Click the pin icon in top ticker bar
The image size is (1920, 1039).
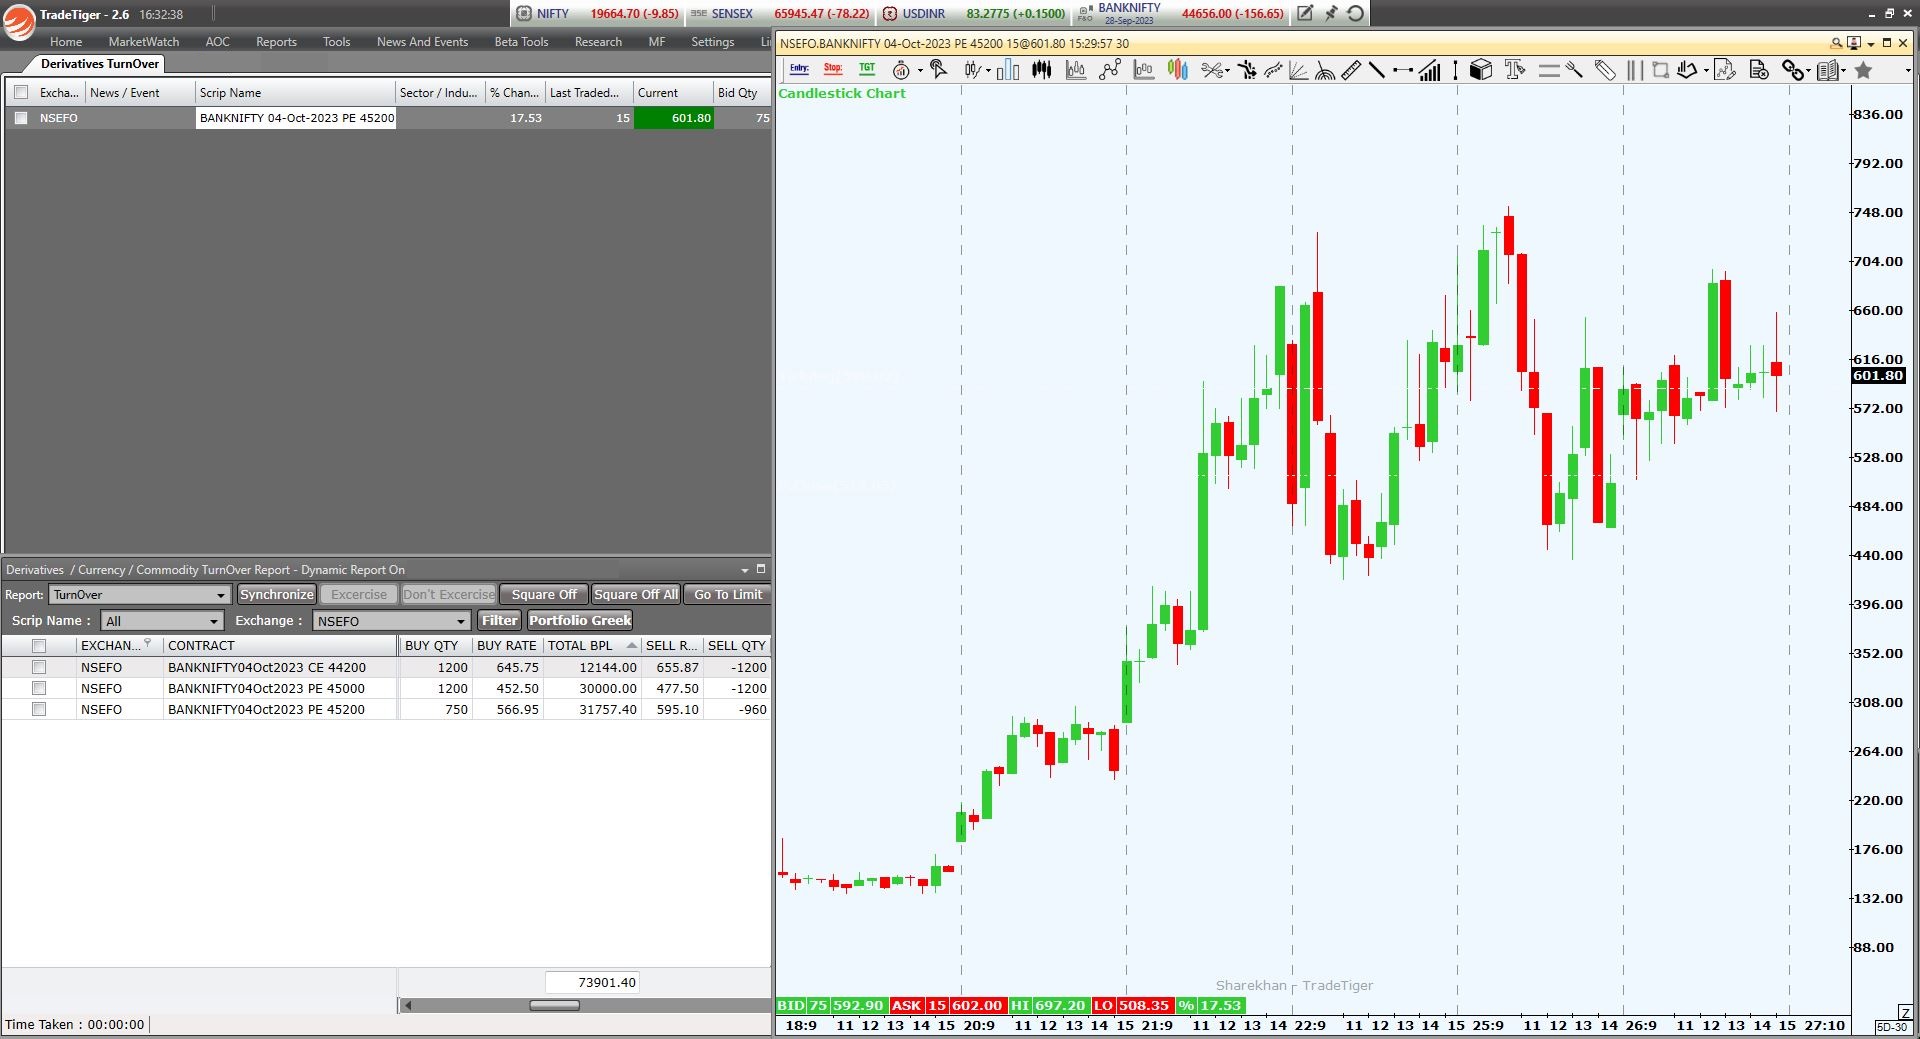point(1330,13)
